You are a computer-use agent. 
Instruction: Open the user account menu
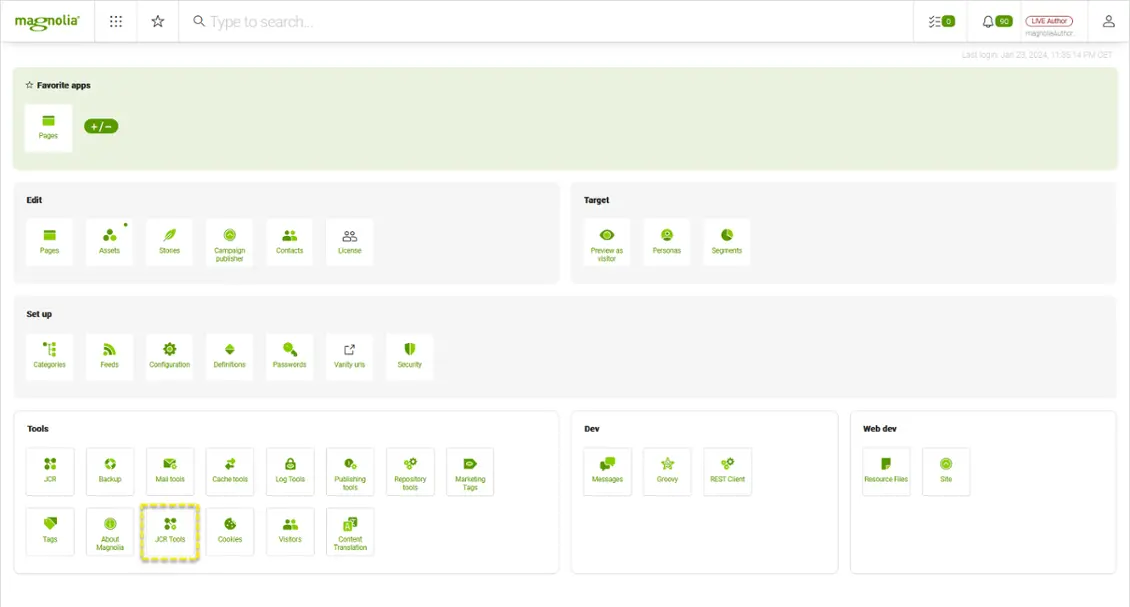1108,20
